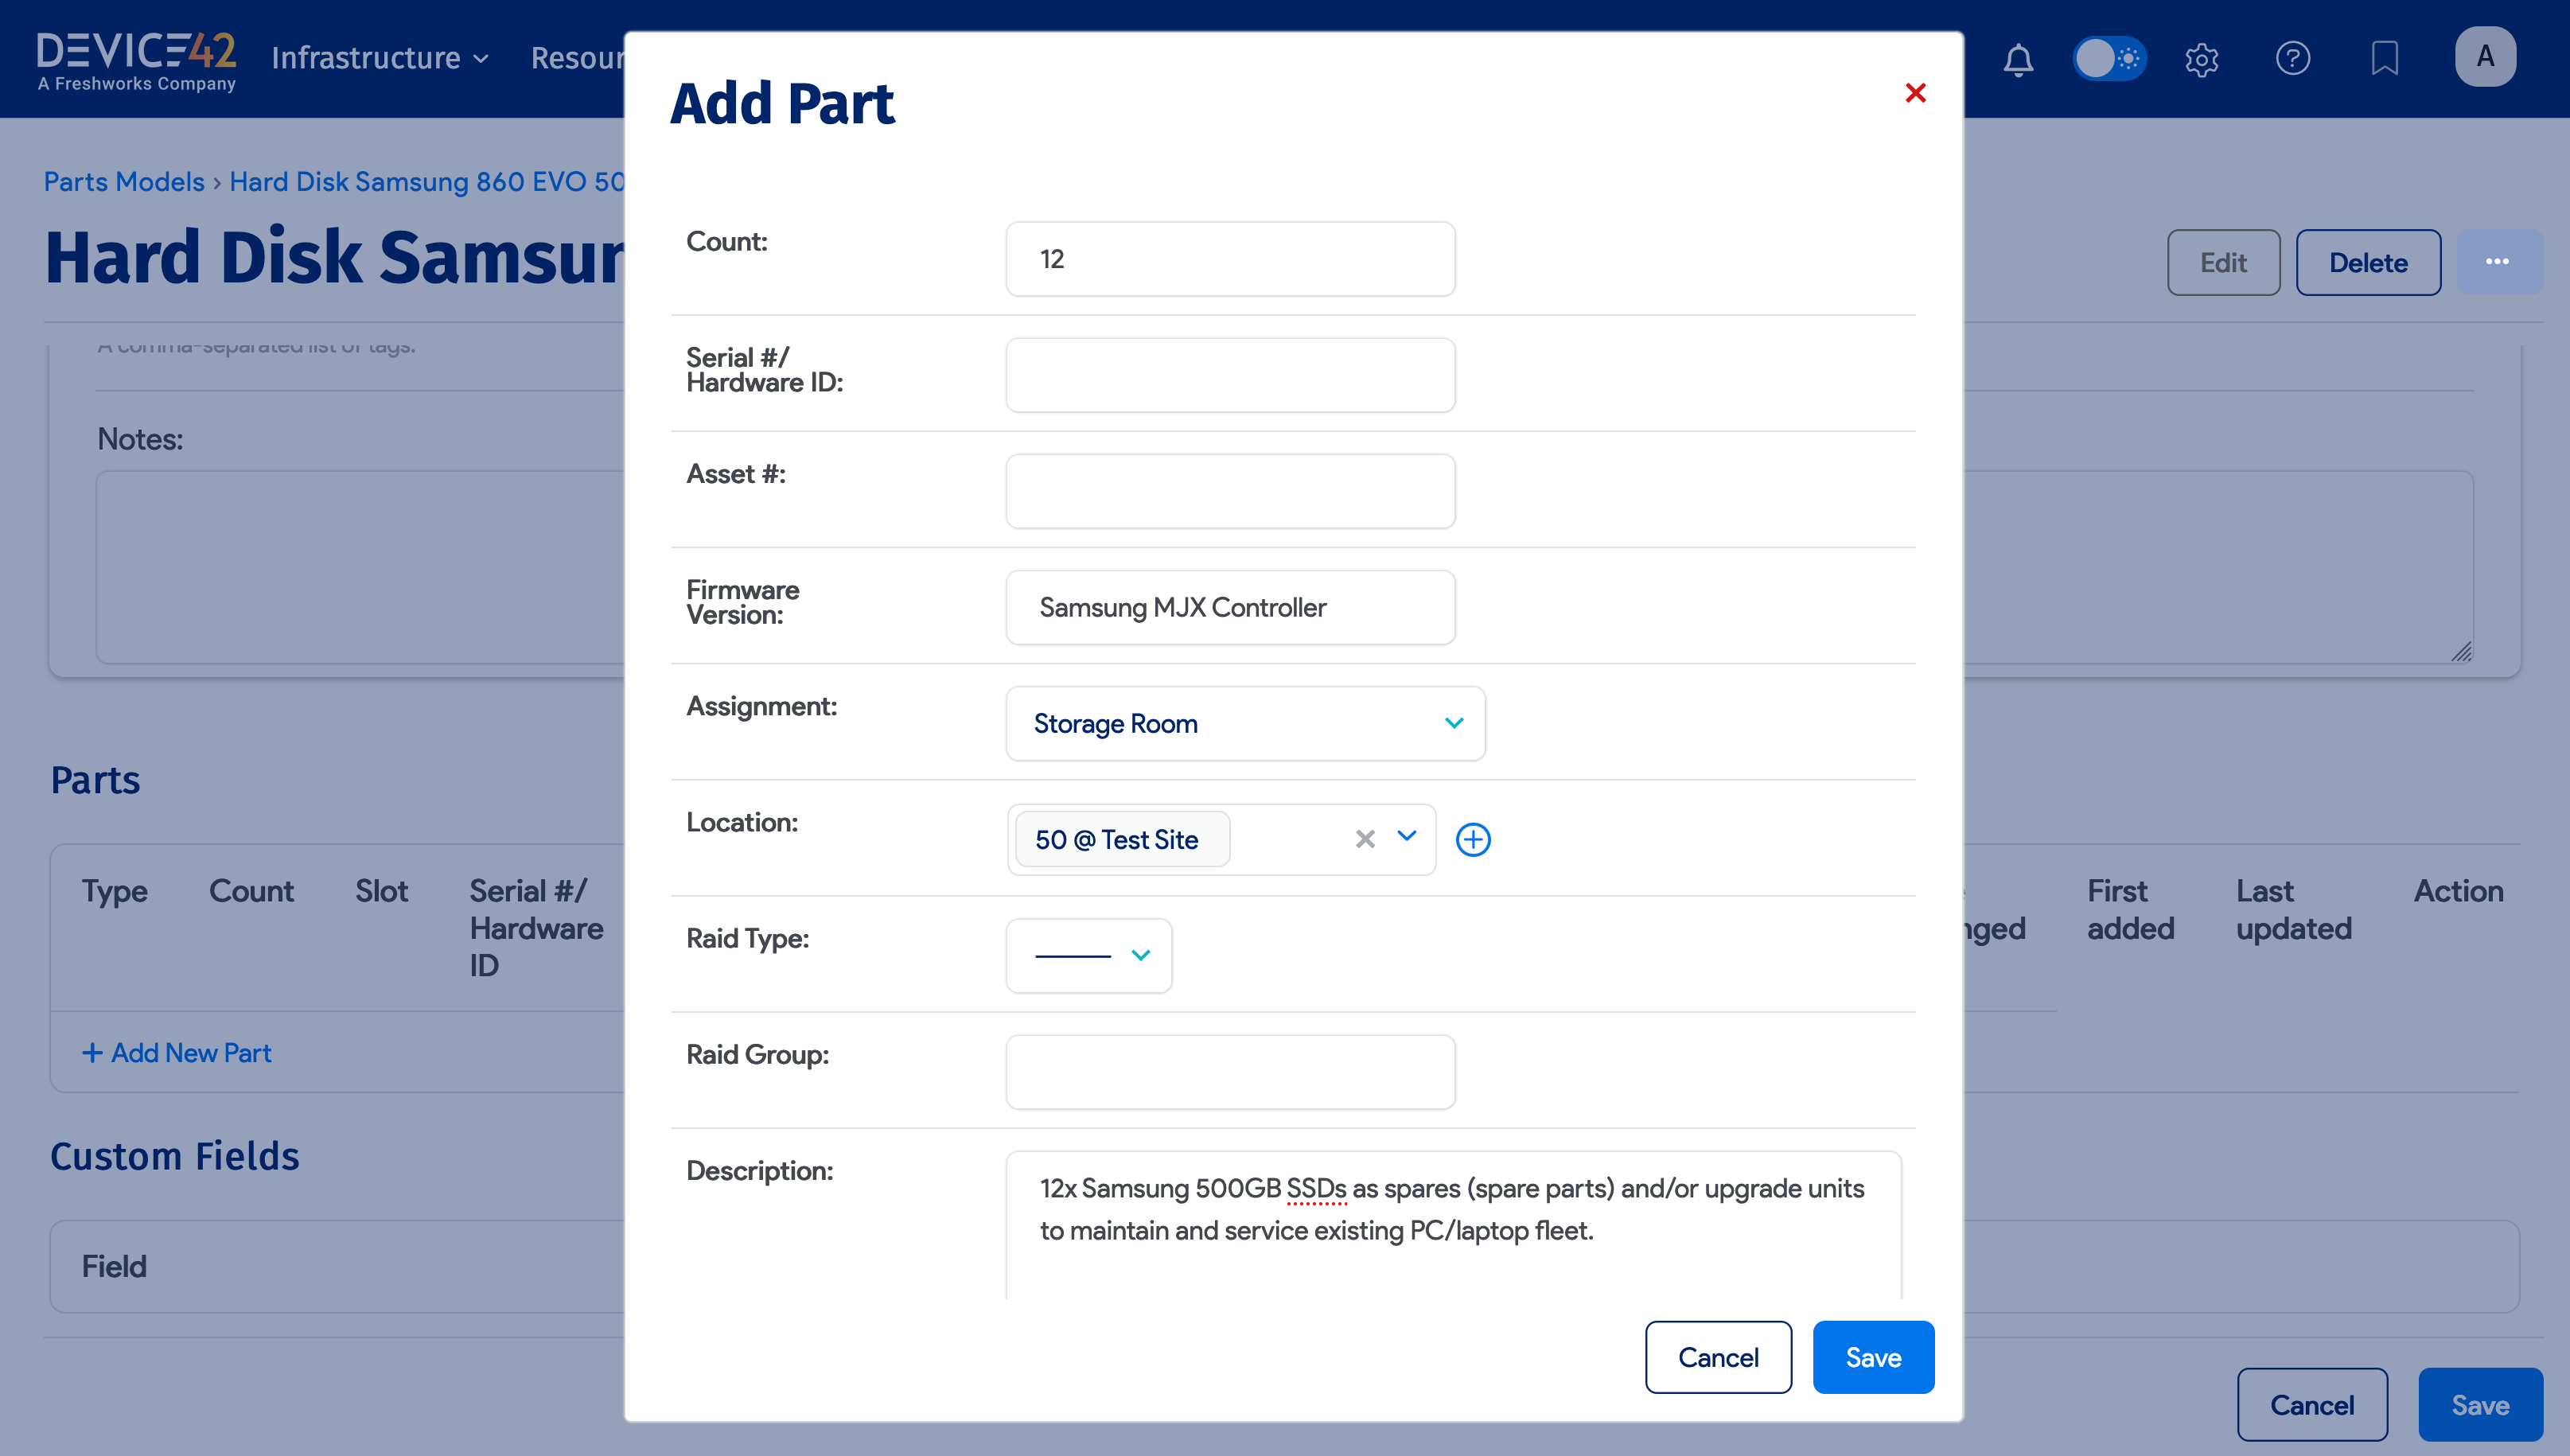Open the user profile avatar

tap(2486, 57)
